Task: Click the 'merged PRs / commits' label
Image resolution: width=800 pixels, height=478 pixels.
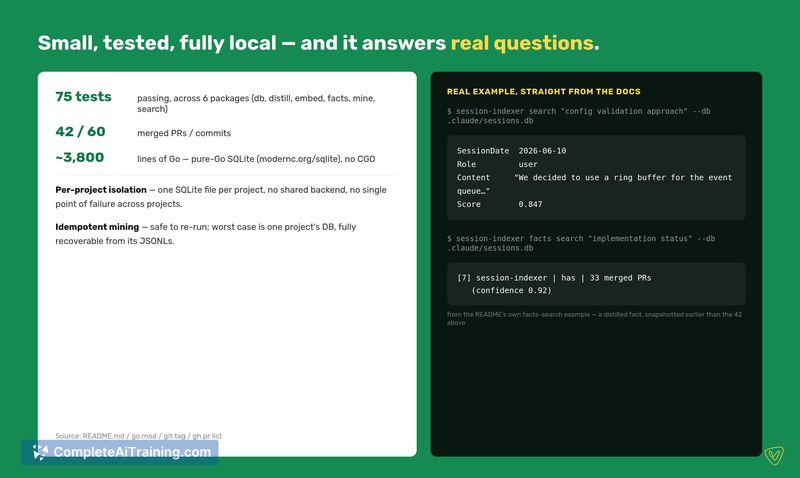Action: pyautogui.click(x=184, y=133)
